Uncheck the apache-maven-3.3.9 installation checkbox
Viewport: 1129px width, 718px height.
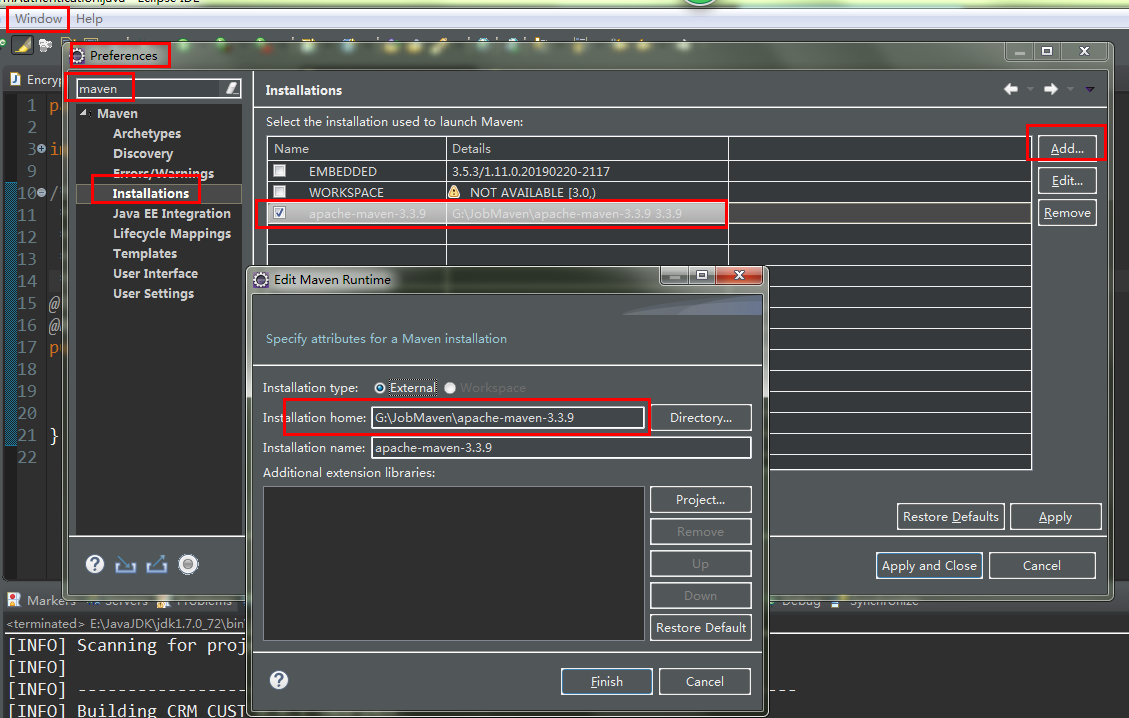point(279,212)
